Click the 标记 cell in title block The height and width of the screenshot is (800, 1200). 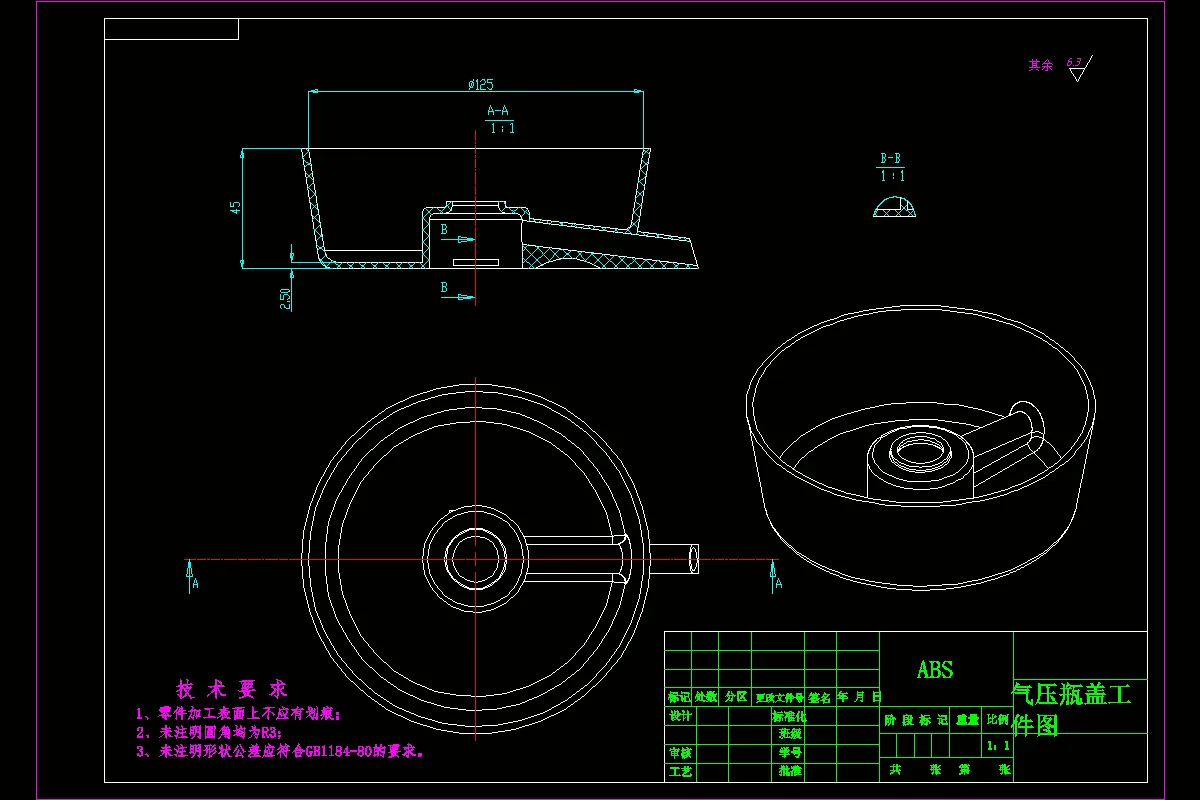click(x=679, y=697)
